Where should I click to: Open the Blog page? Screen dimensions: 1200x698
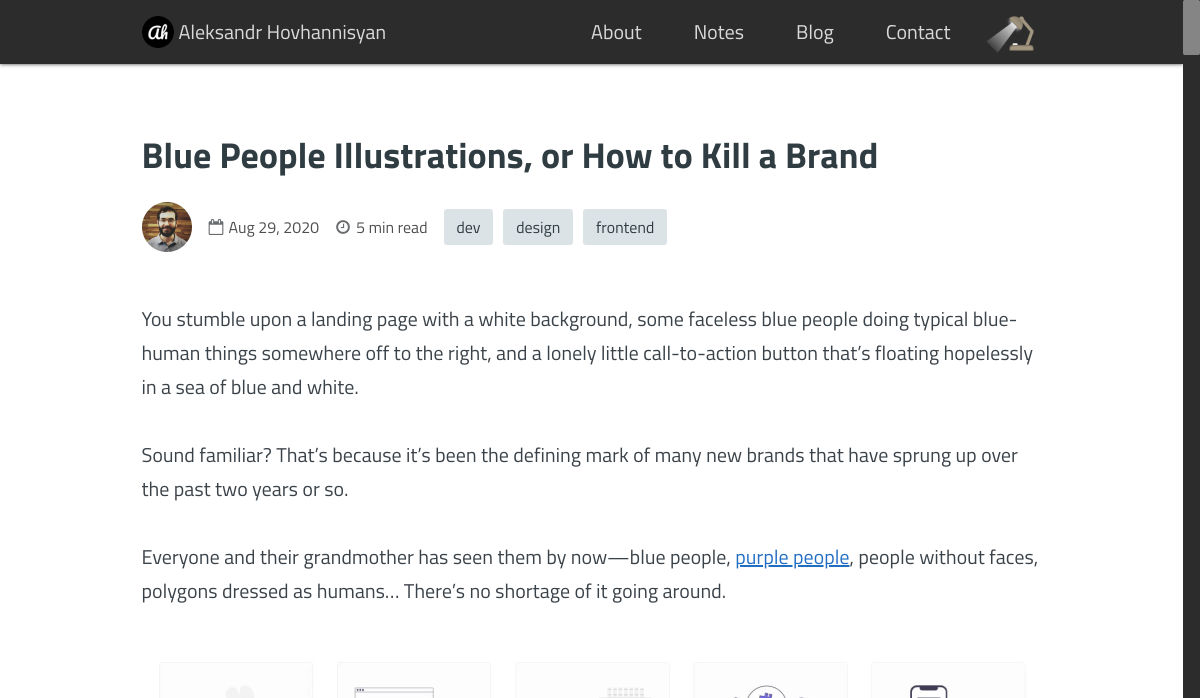click(814, 32)
